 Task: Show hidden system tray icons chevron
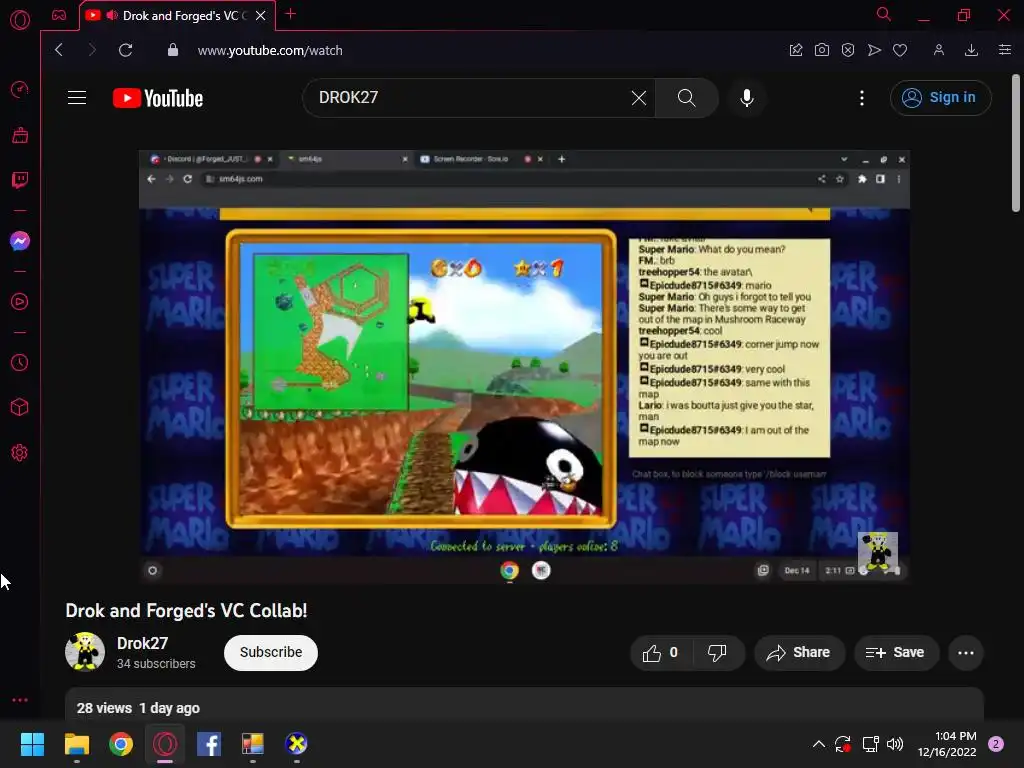[818, 744]
